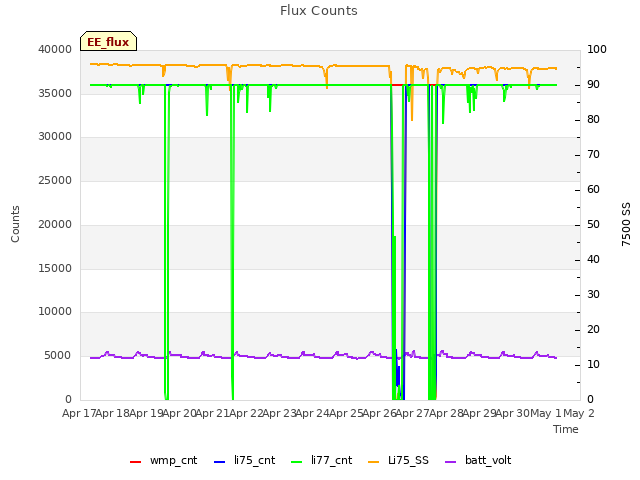This screenshot has width=640, height=480.
Task: Click the 40000 y-axis tick label
Action: point(55,49)
